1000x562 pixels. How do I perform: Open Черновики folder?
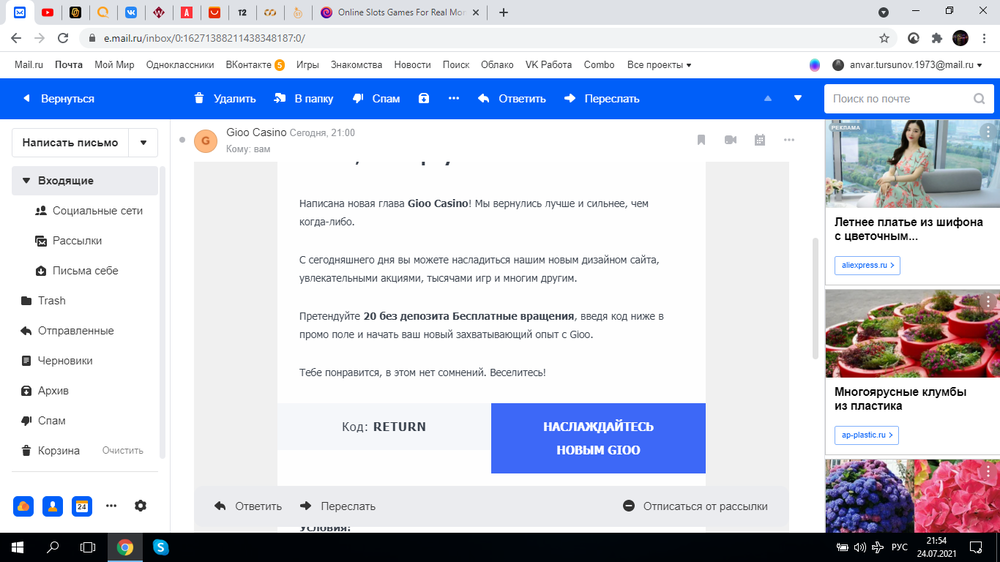click(x=56, y=360)
